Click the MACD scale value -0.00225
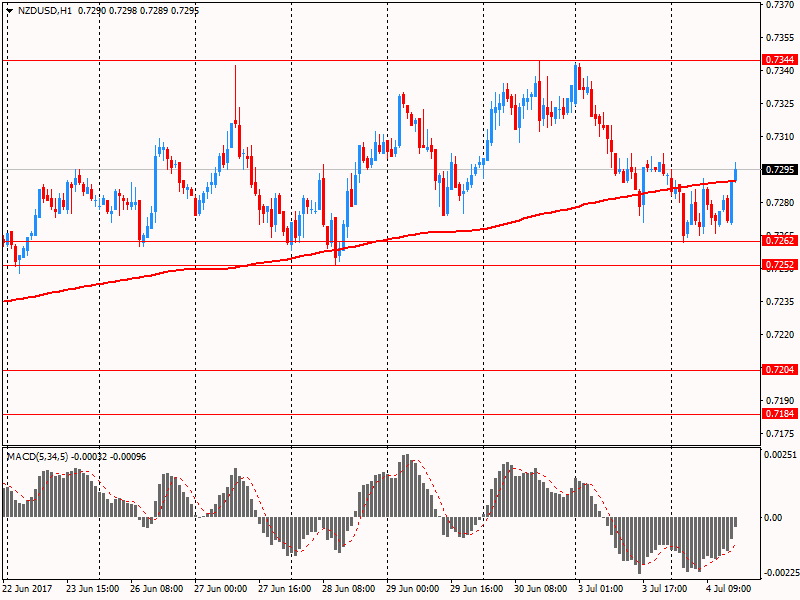 [780, 572]
